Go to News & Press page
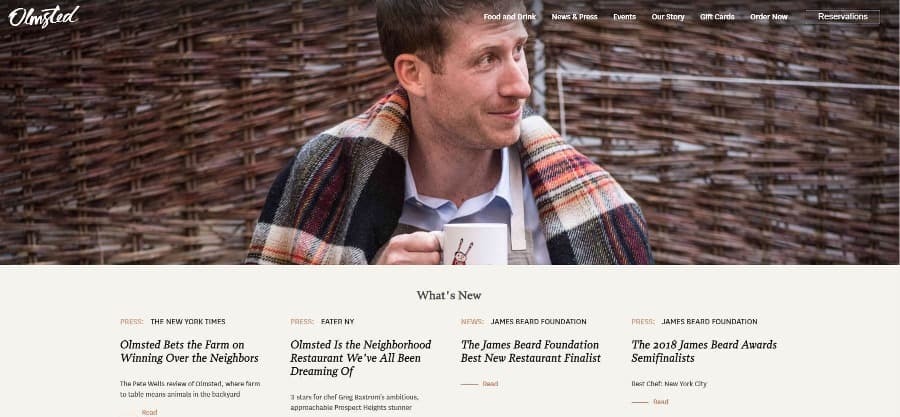 click(574, 17)
